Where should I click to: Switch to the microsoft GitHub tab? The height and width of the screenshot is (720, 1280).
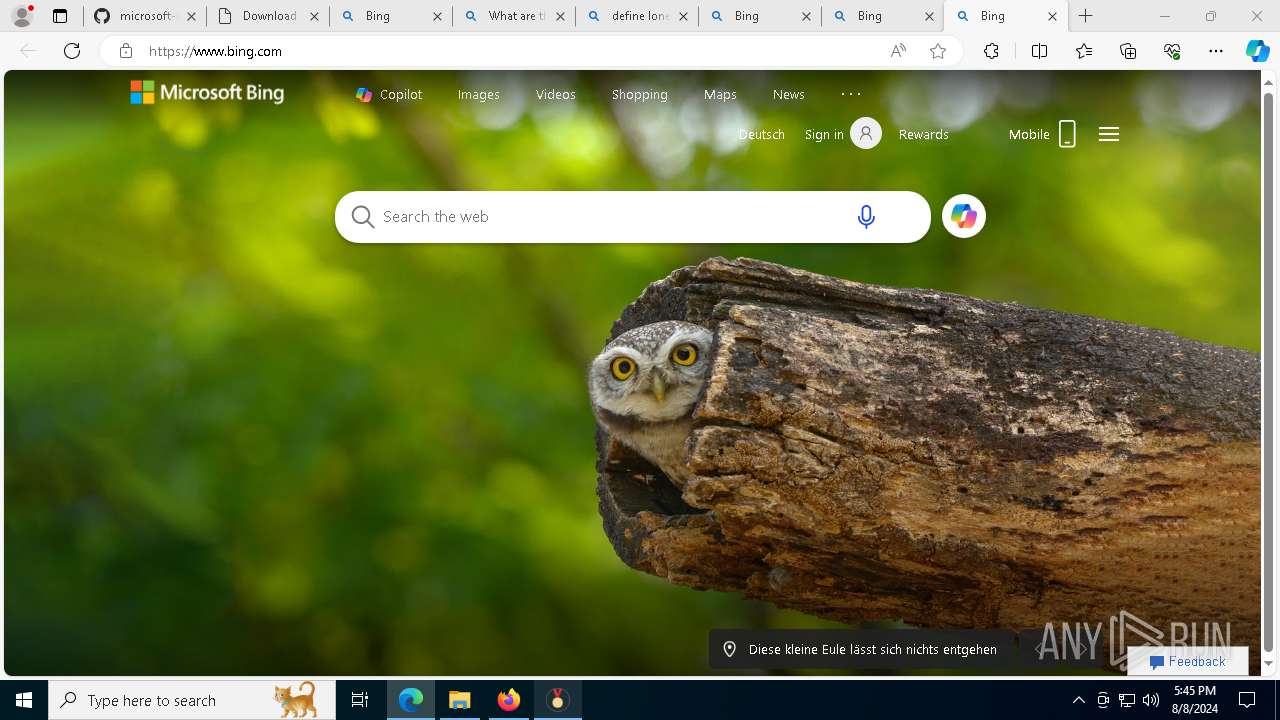(x=145, y=16)
